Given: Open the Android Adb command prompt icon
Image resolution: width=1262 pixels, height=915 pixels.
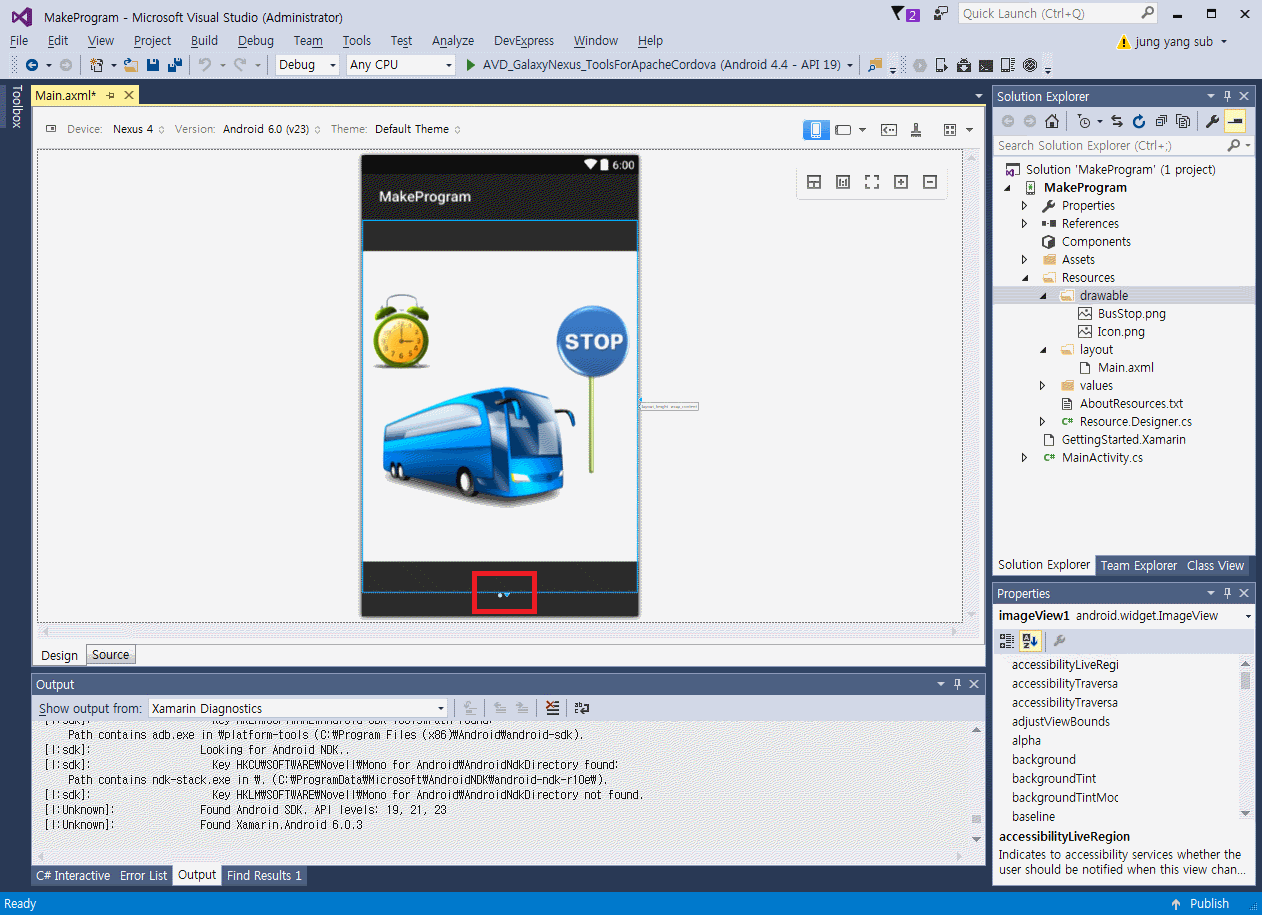Looking at the screenshot, I should [x=986, y=65].
